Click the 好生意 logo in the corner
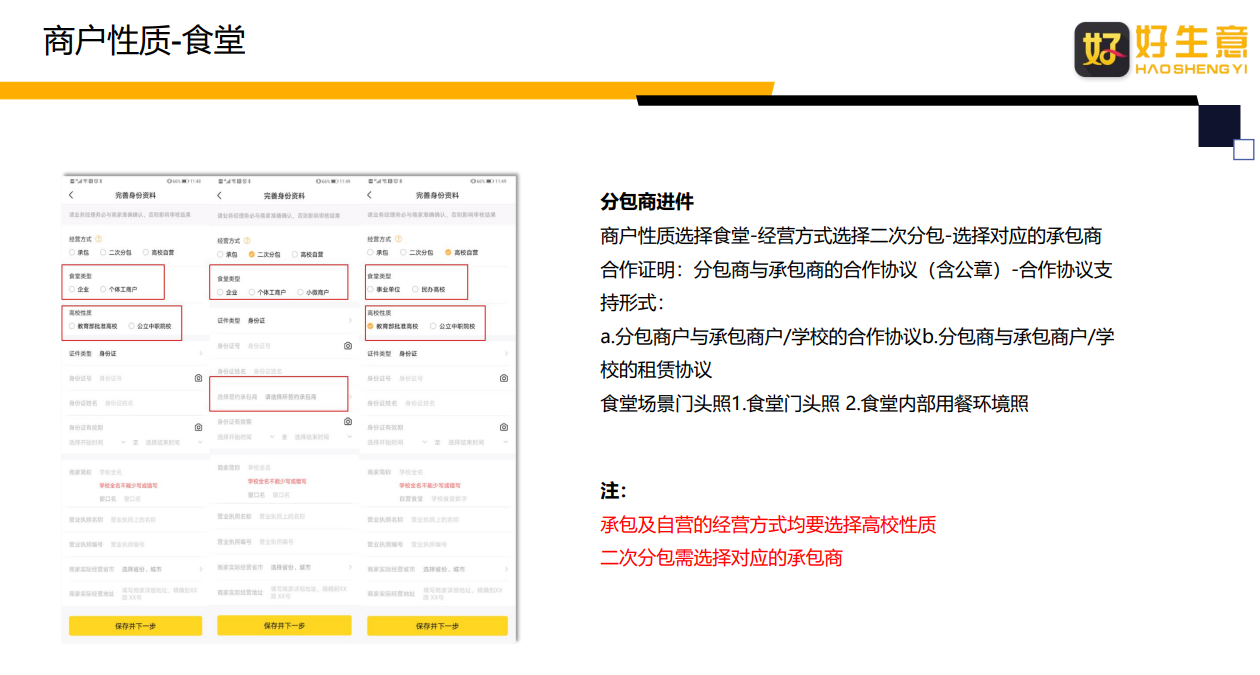The image size is (1260, 675). 1161,48
